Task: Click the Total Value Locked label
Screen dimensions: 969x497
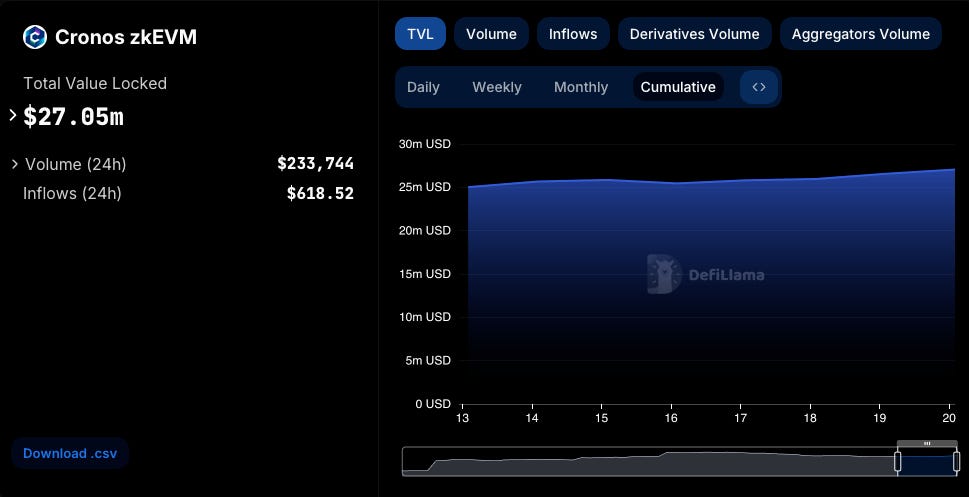Action: [x=95, y=83]
